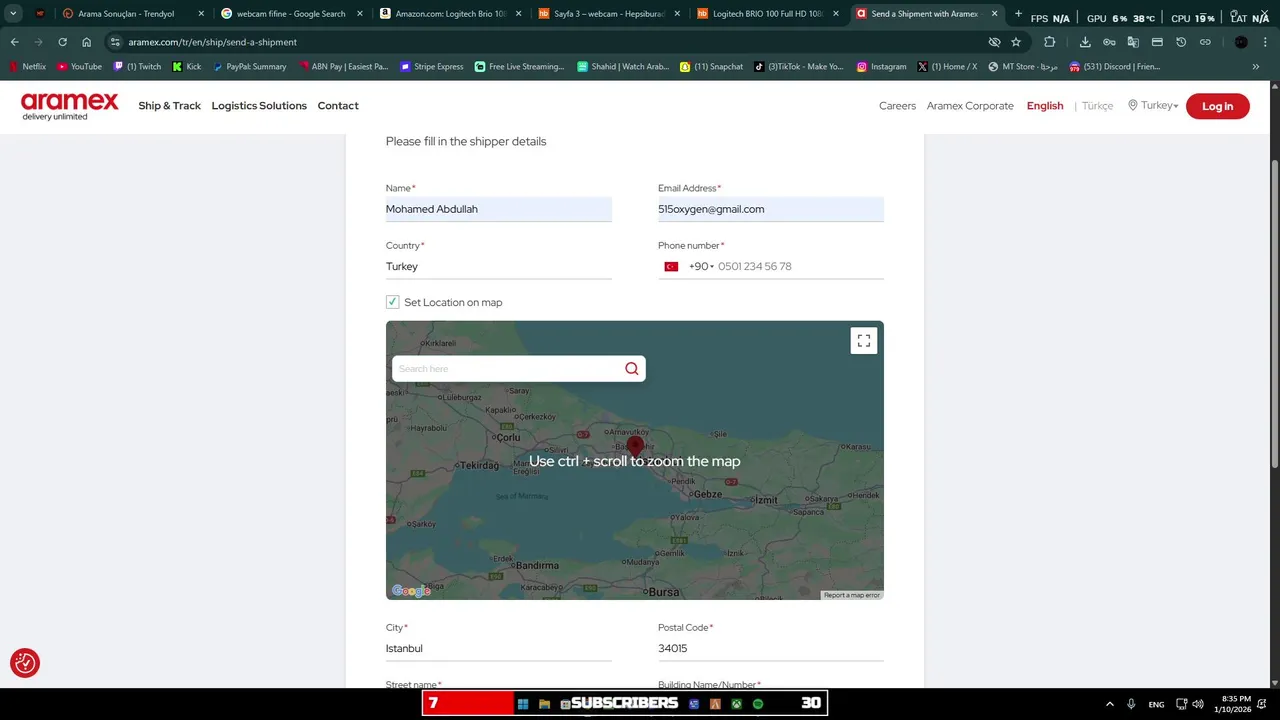Click the Log in button
This screenshot has width=1280, height=720.
[x=1217, y=106]
